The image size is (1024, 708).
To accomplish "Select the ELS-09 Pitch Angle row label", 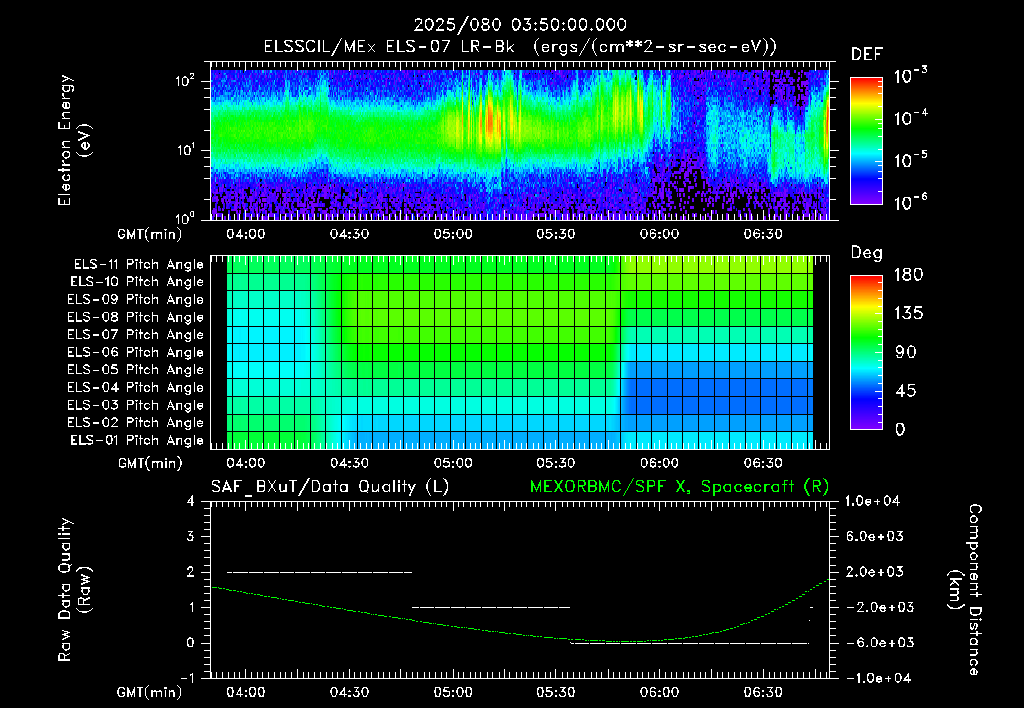I will tap(136, 300).
